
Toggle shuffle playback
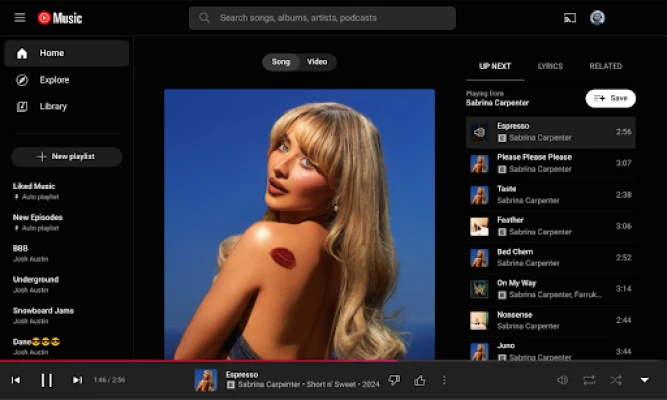[616, 380]
